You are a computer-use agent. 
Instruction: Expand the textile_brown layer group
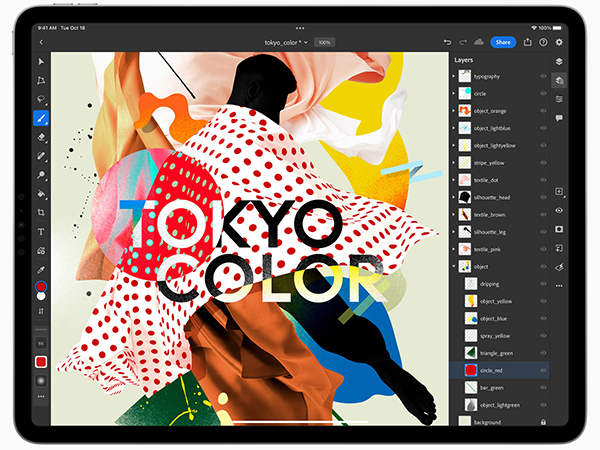[454, 215]
